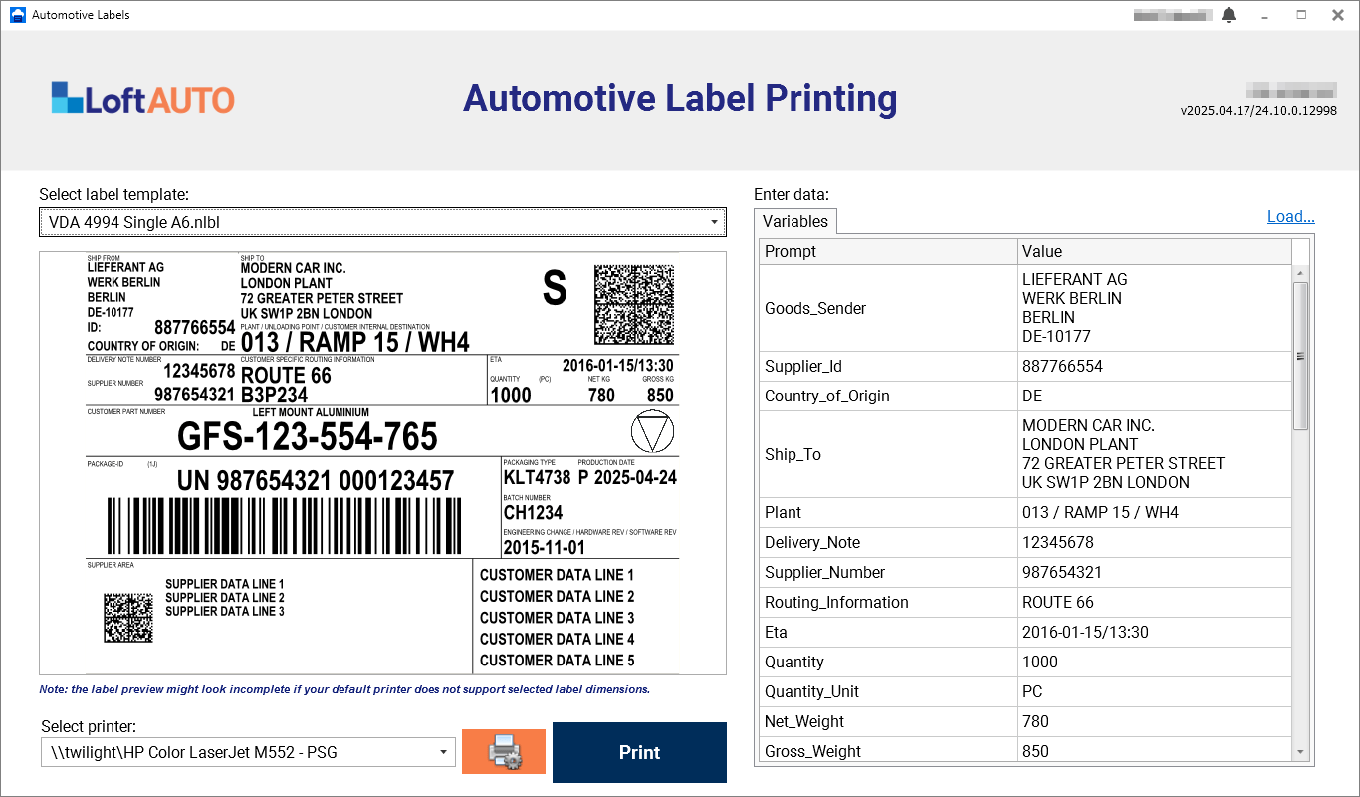The width and height of the screenshot is (1360, 797).
Task: Click the supplier area data matrix code
Action: (x=129, y=619)
